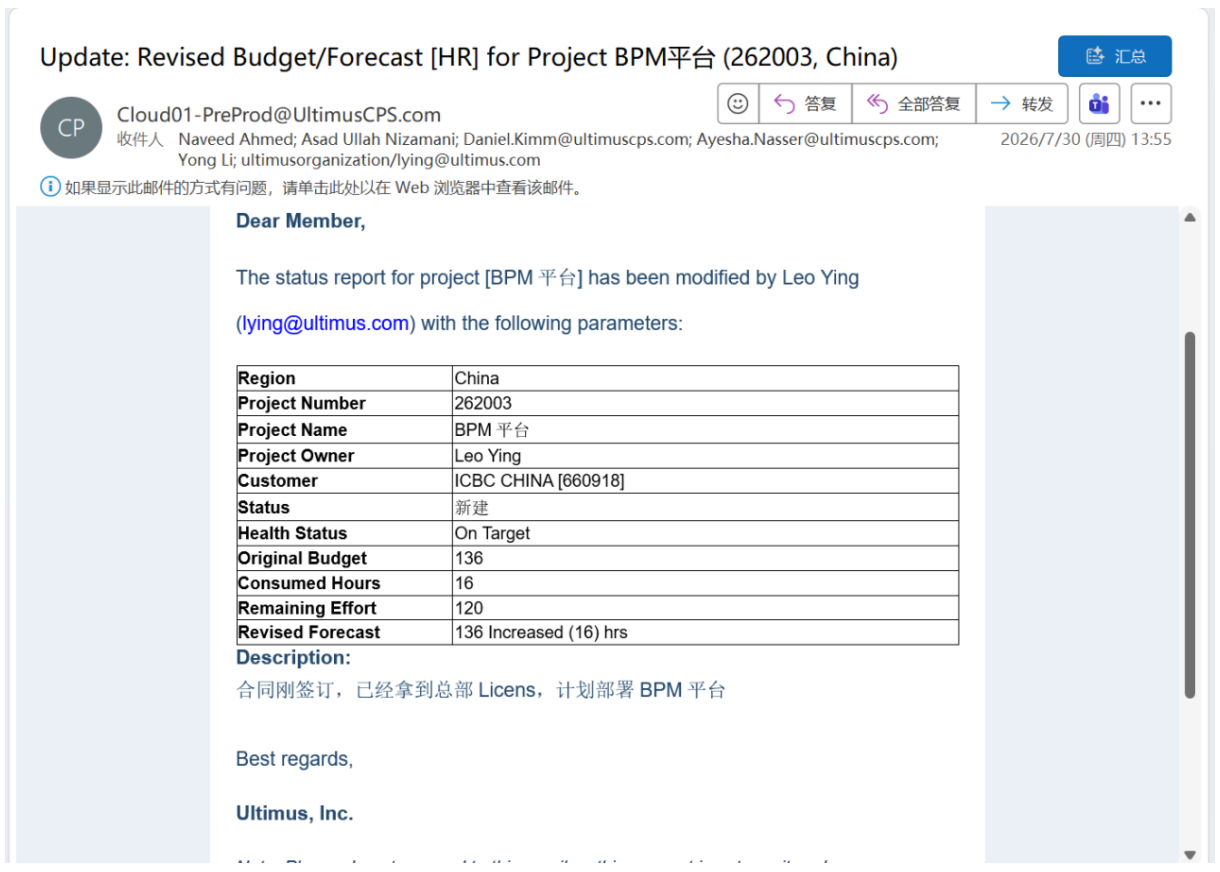Screen dimensions: 1220x872
Task: Click the Project Name value BPM 平台
Action: tap(705, 429)
